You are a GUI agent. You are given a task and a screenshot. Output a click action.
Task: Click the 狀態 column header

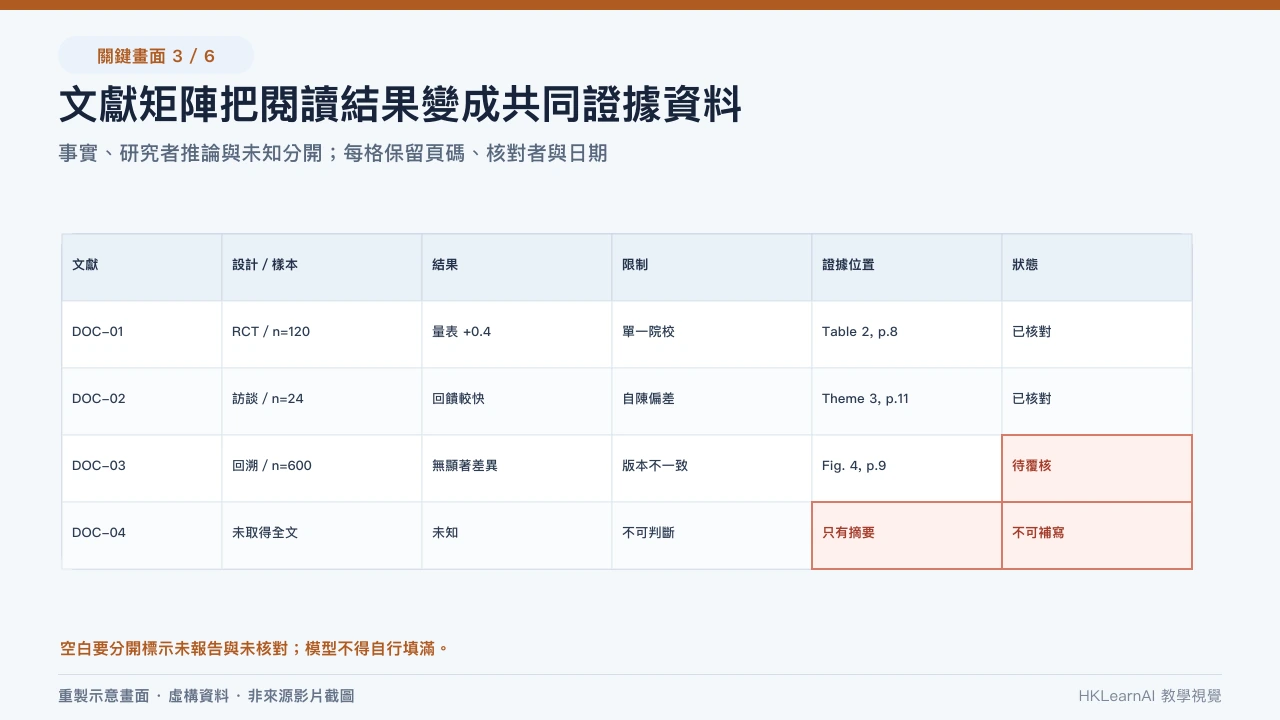click(1097, 265)
